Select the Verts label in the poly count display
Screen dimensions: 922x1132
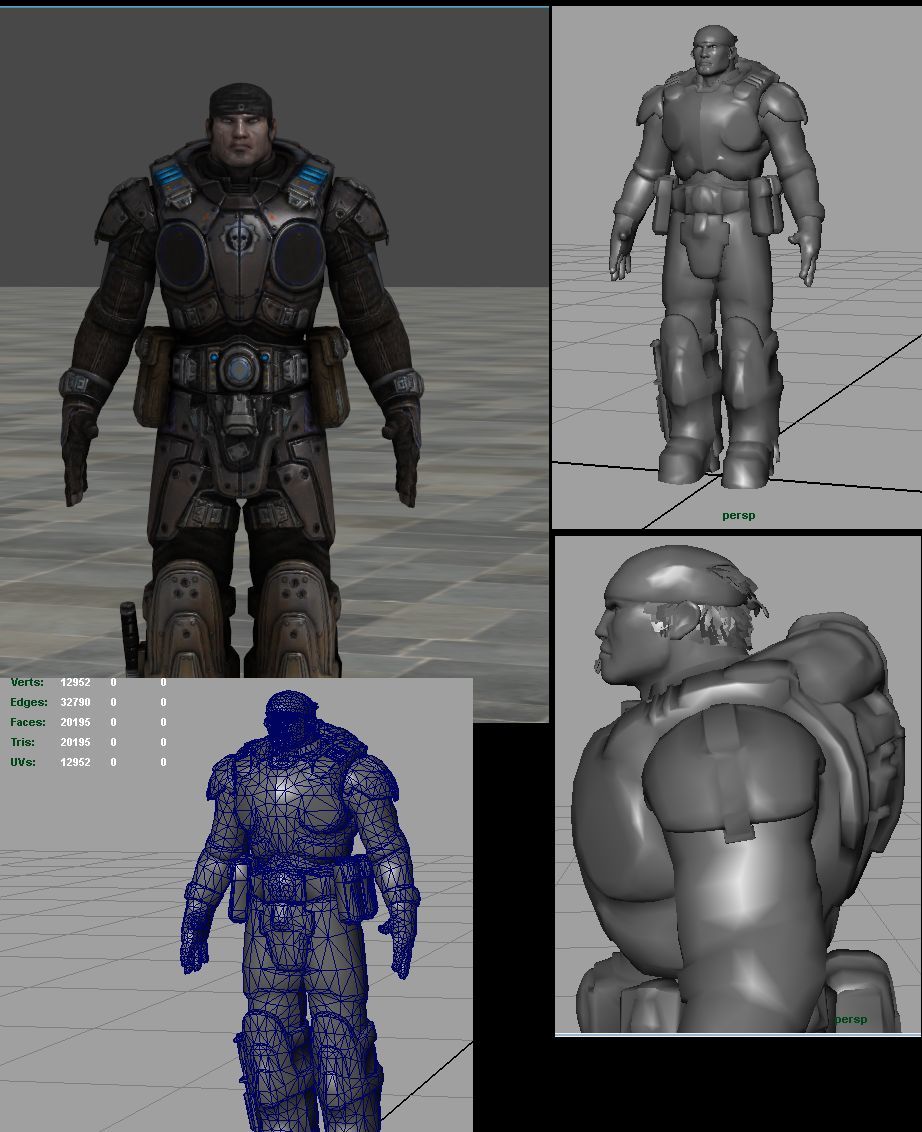point(27,682)
